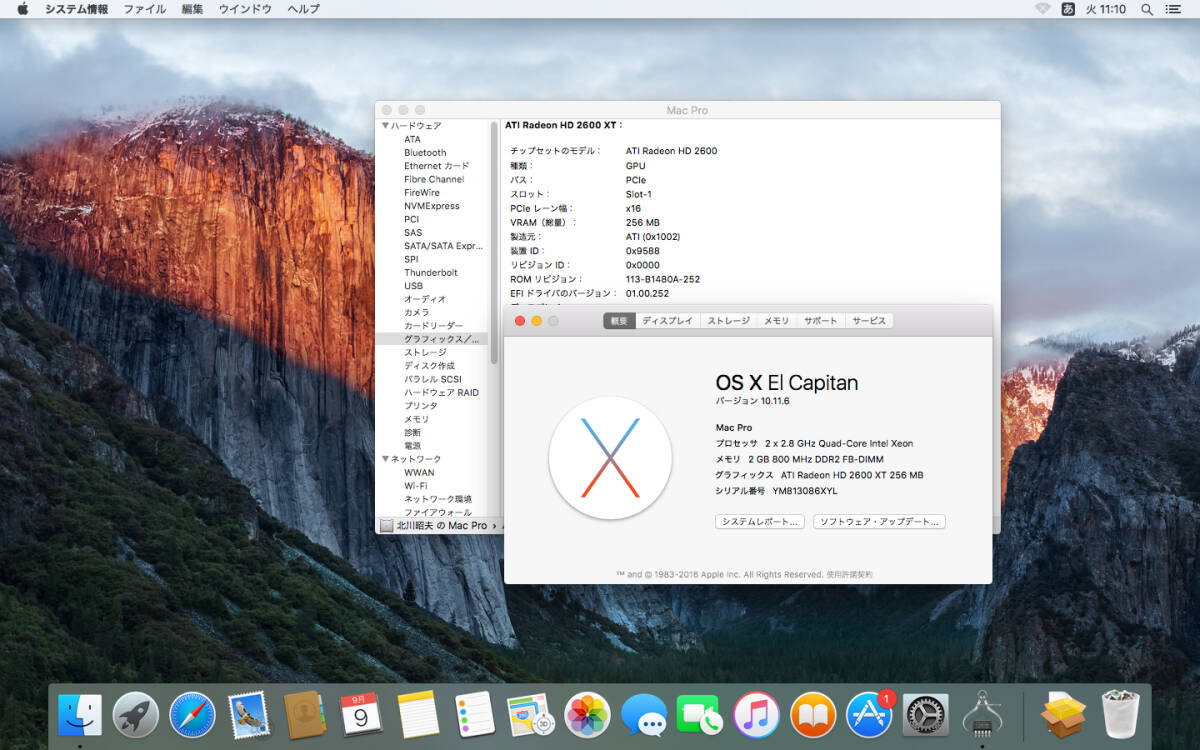1200x750 pixels.
Task: Open Maps icon in Dock
Action: (x=530, y=714)
